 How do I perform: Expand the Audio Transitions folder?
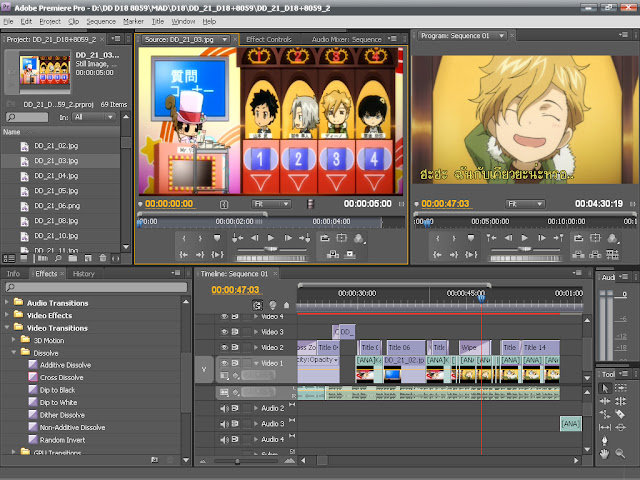pos(7,302)
